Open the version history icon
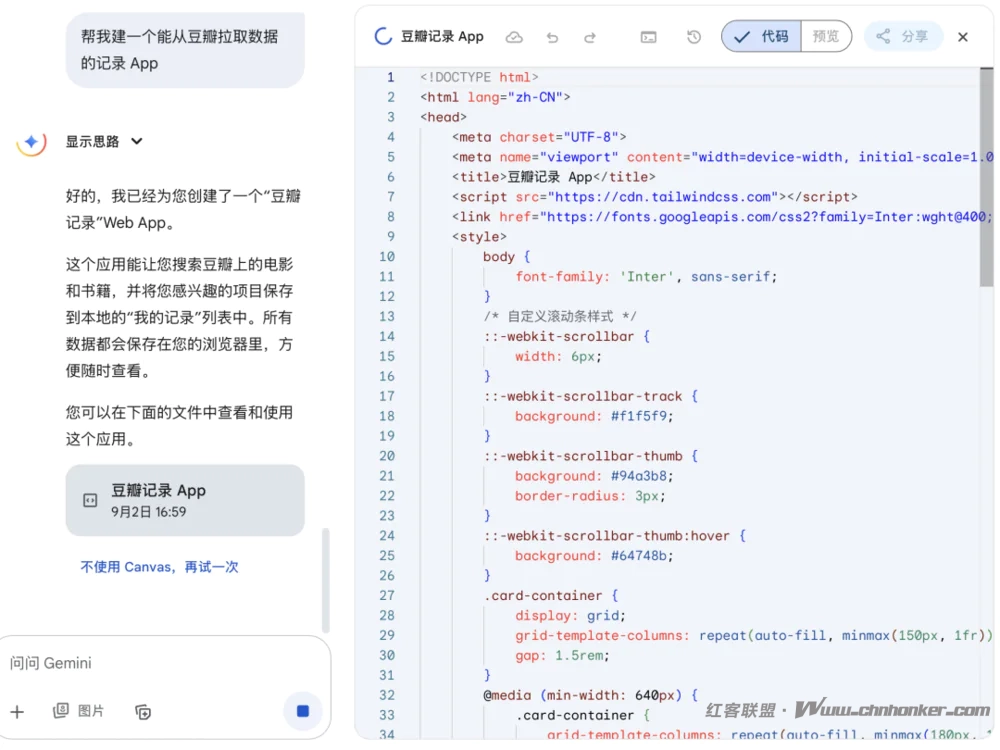1000x750 pixels. [x=694, y=37]
